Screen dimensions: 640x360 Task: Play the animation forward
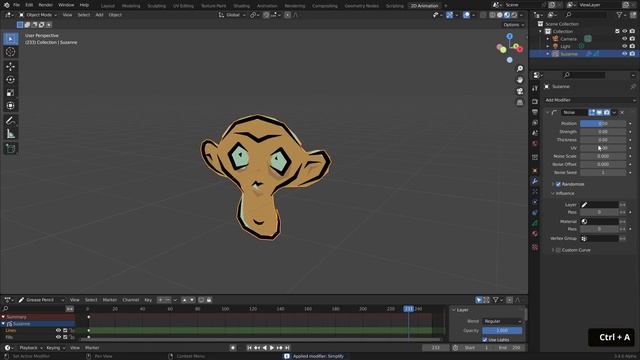click(272, 348)
